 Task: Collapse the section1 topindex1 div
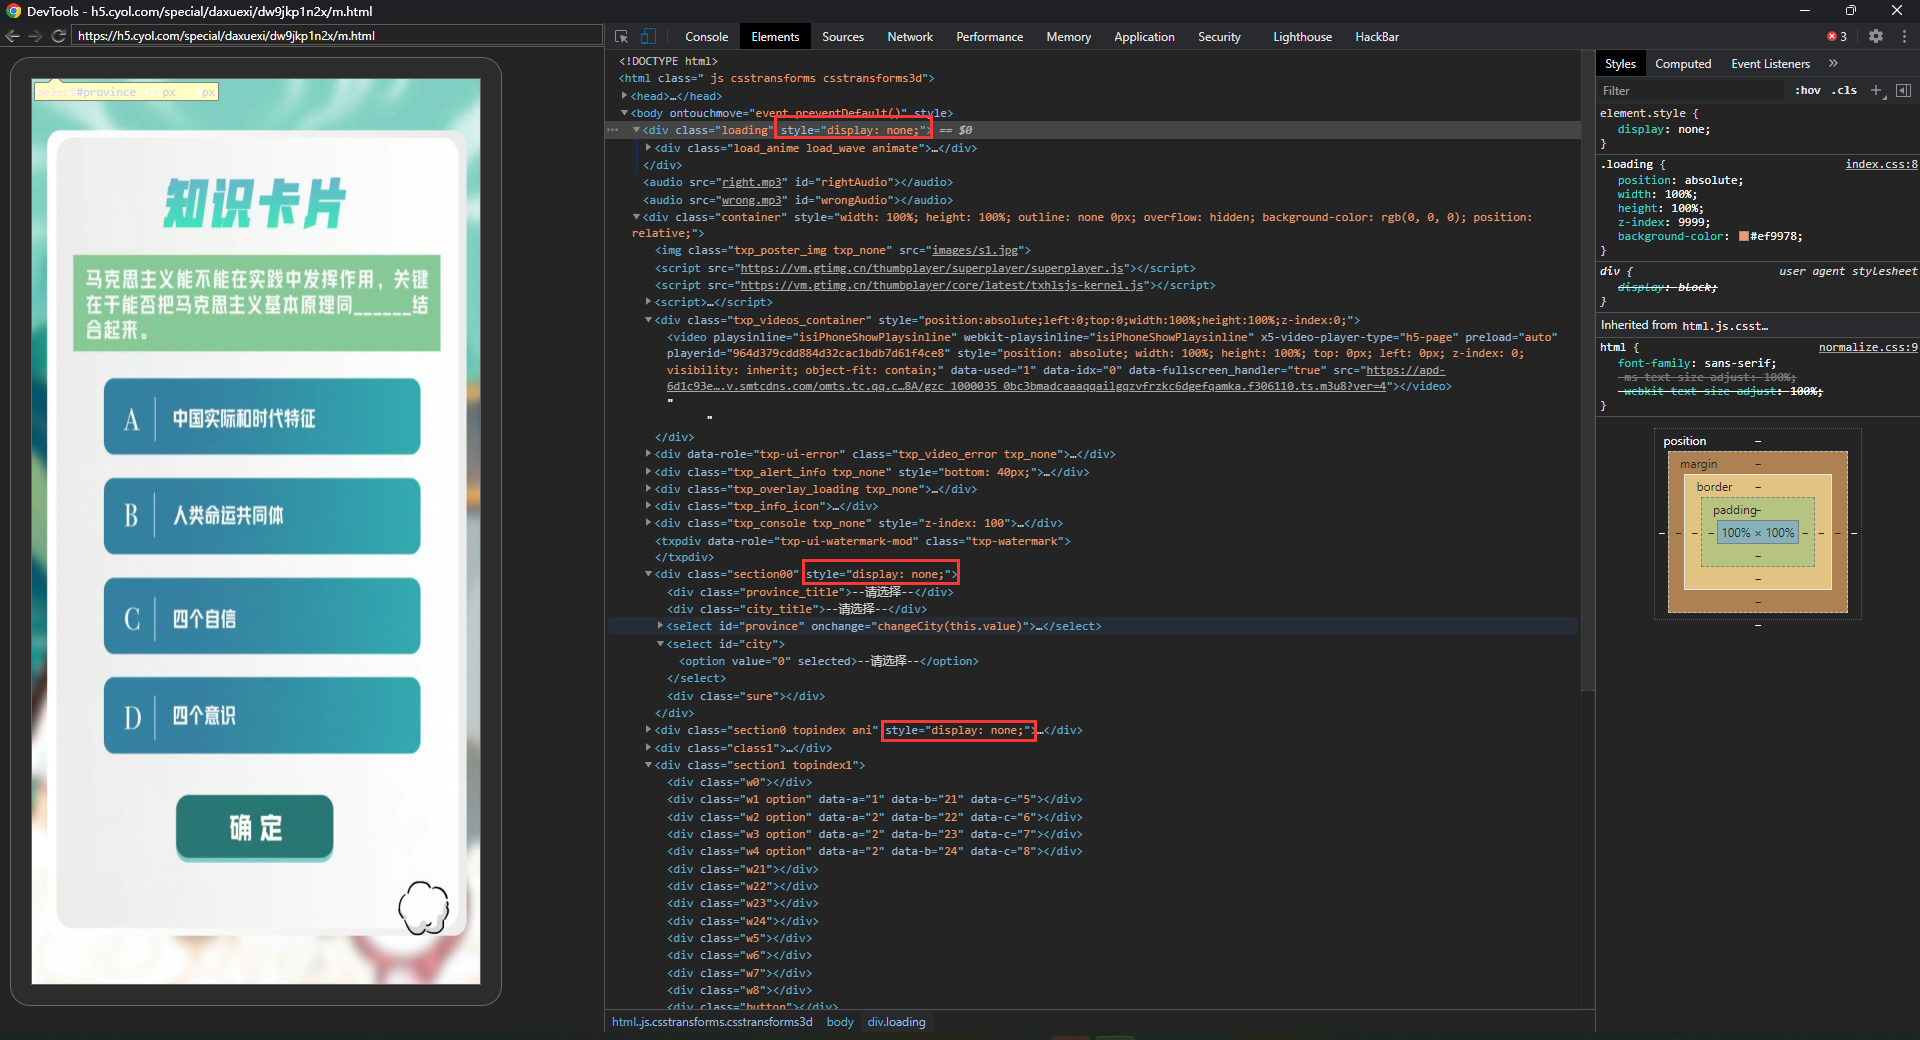649,765
